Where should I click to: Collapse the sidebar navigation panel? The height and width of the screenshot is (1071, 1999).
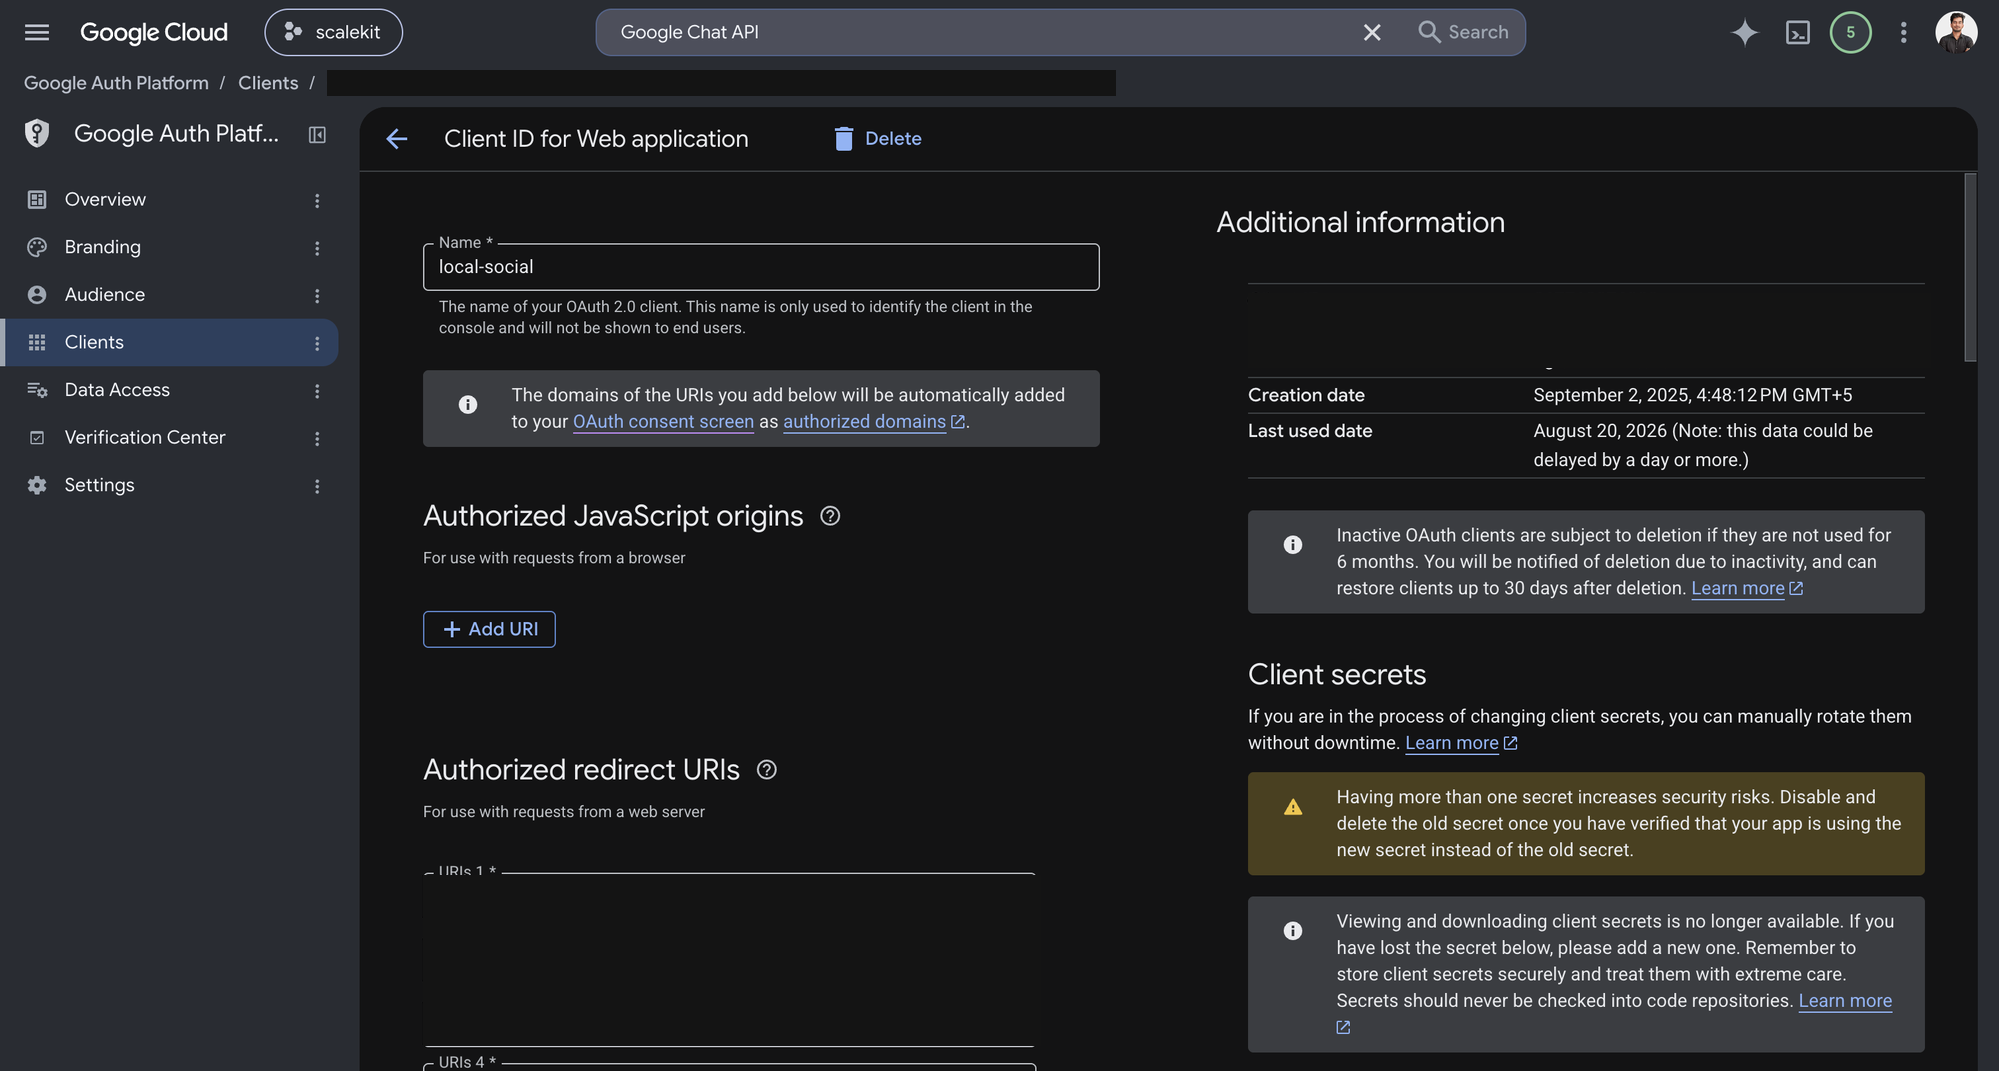coord(317,134)
